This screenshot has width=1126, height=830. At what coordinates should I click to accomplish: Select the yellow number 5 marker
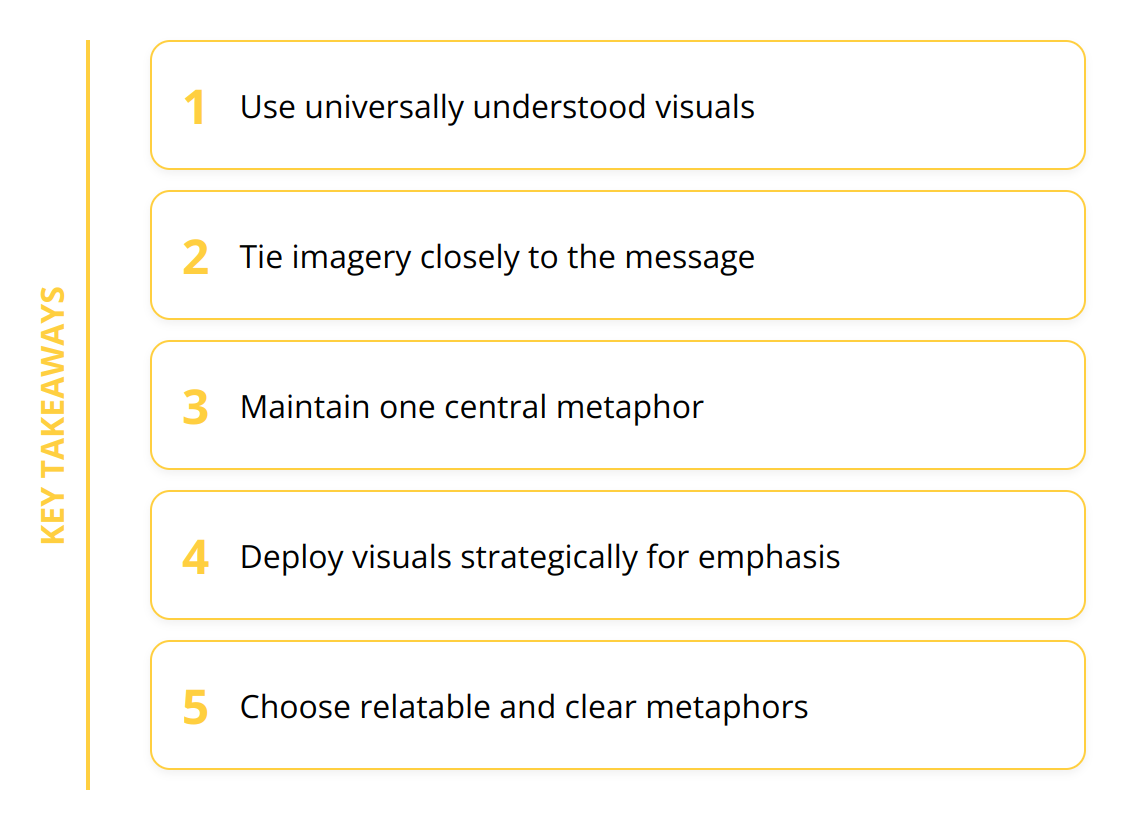coord(195,707)
